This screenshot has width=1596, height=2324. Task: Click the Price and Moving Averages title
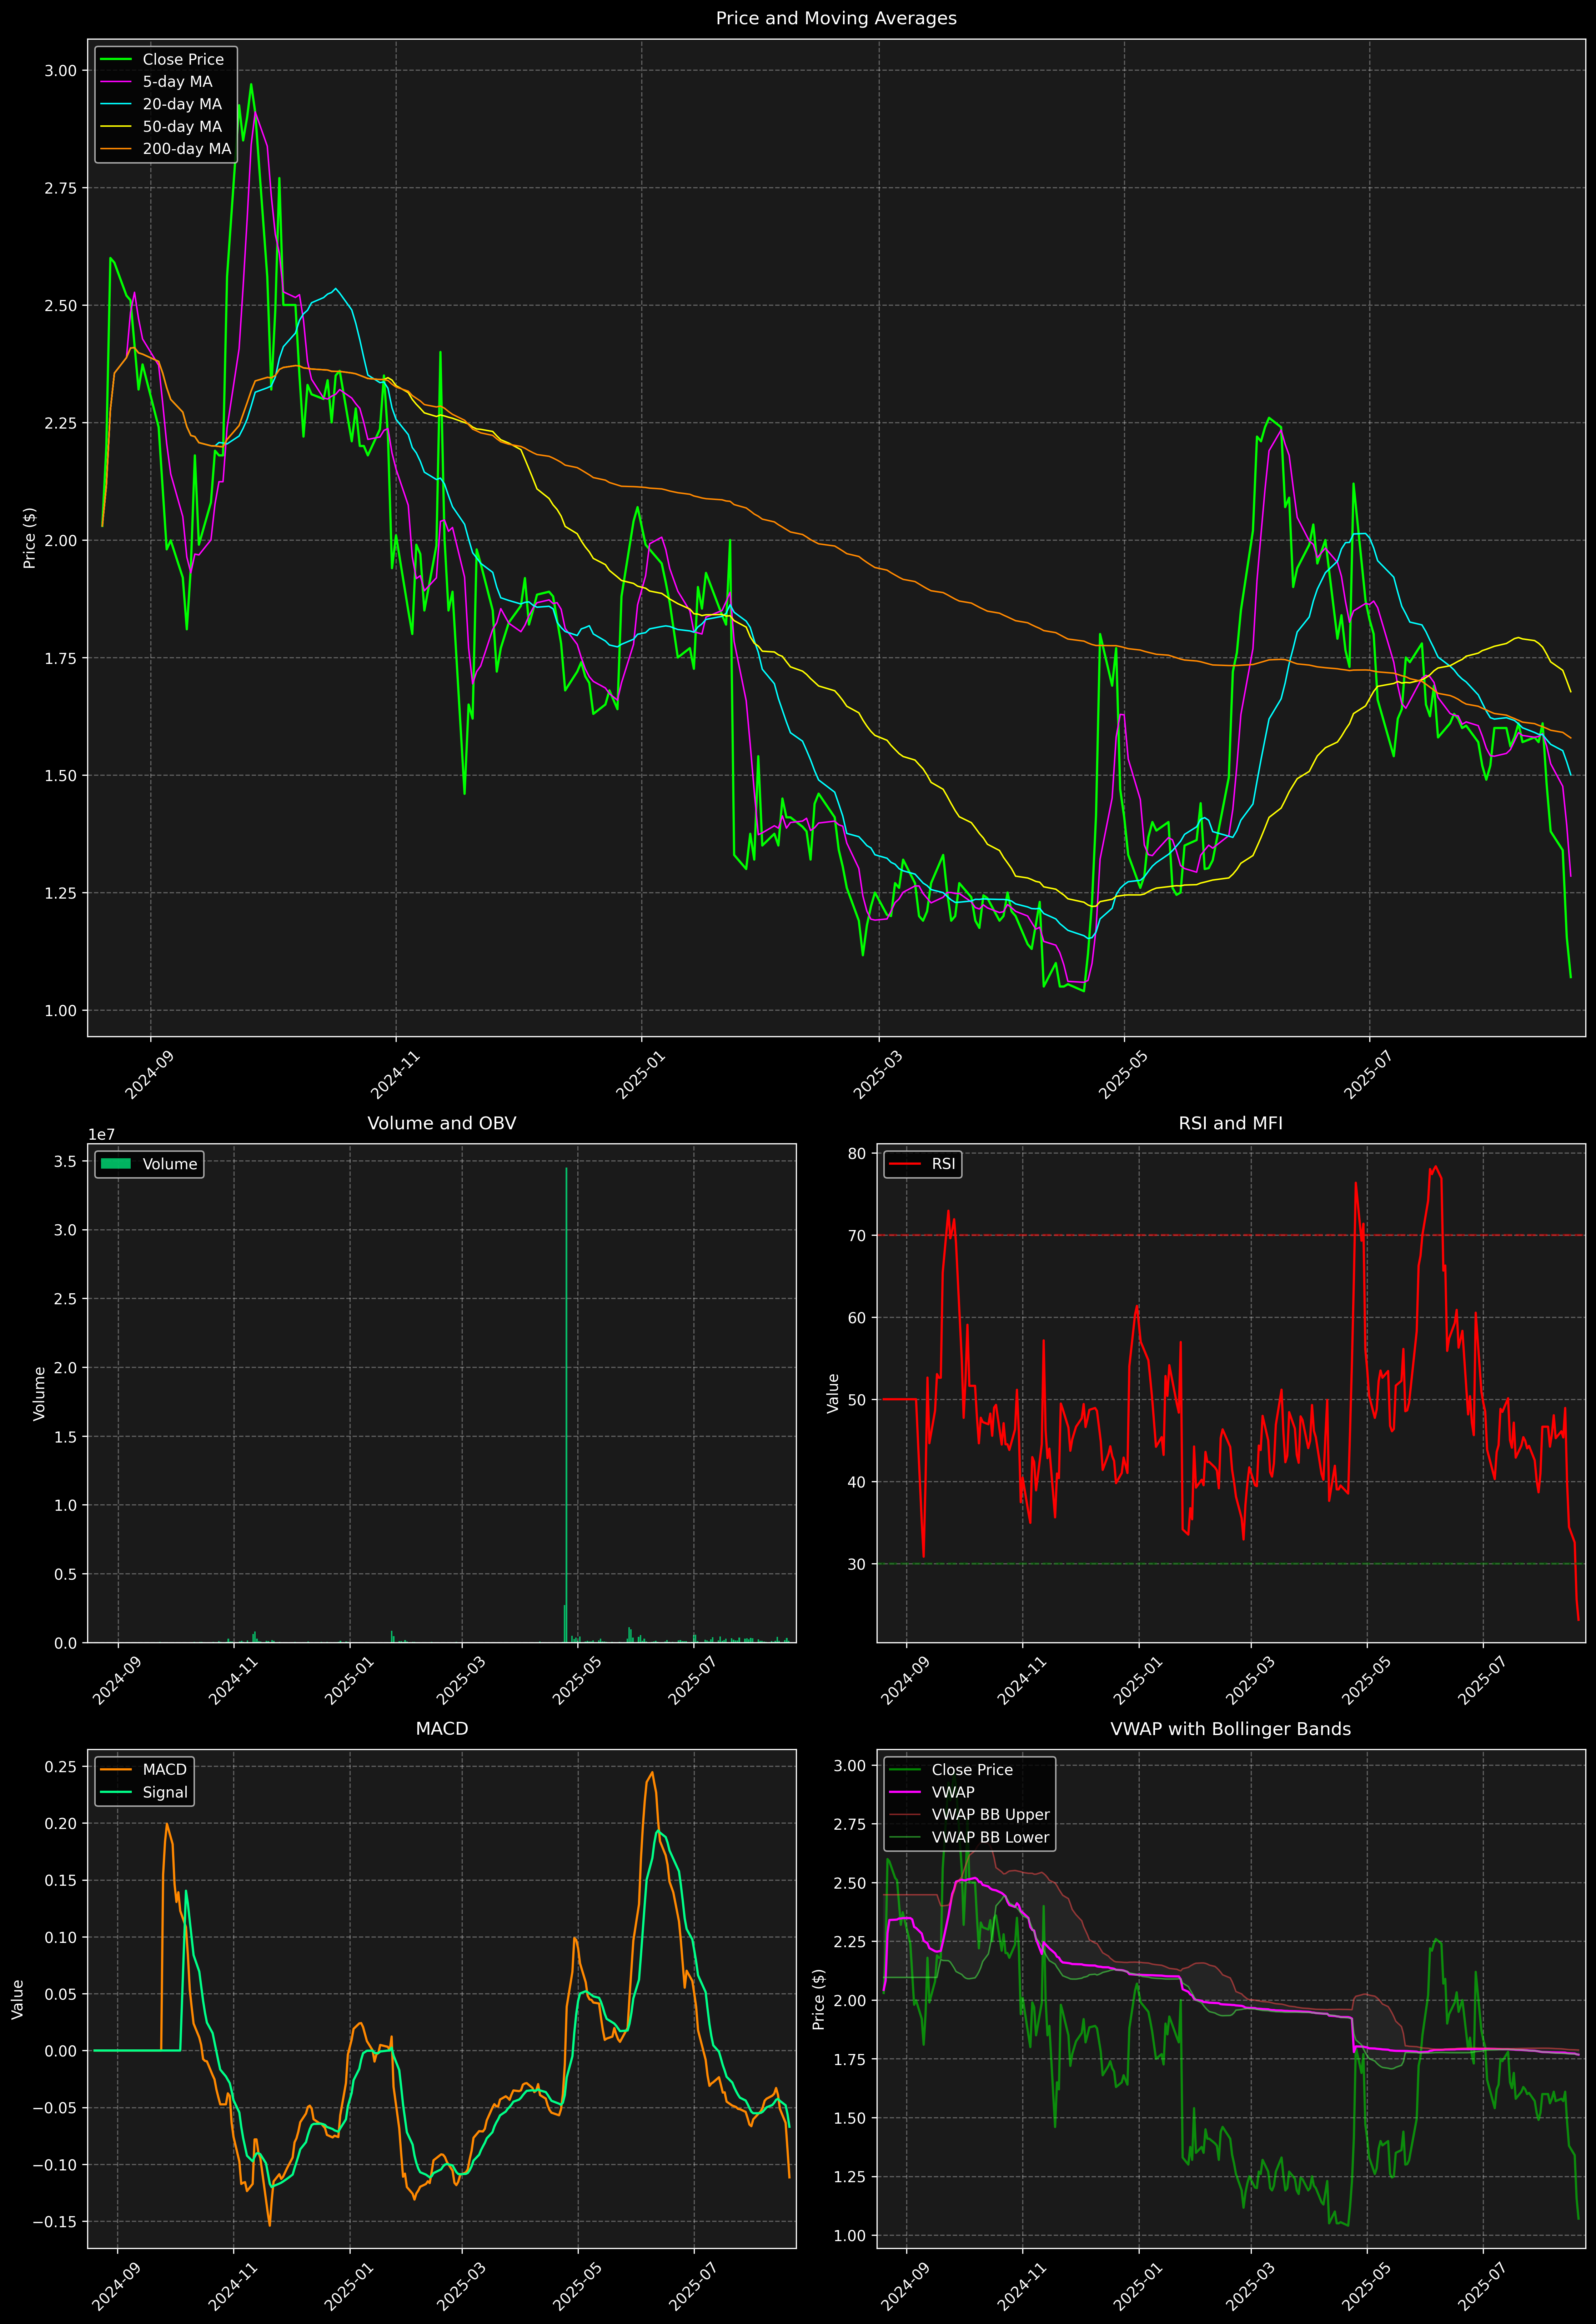point(836,18)
